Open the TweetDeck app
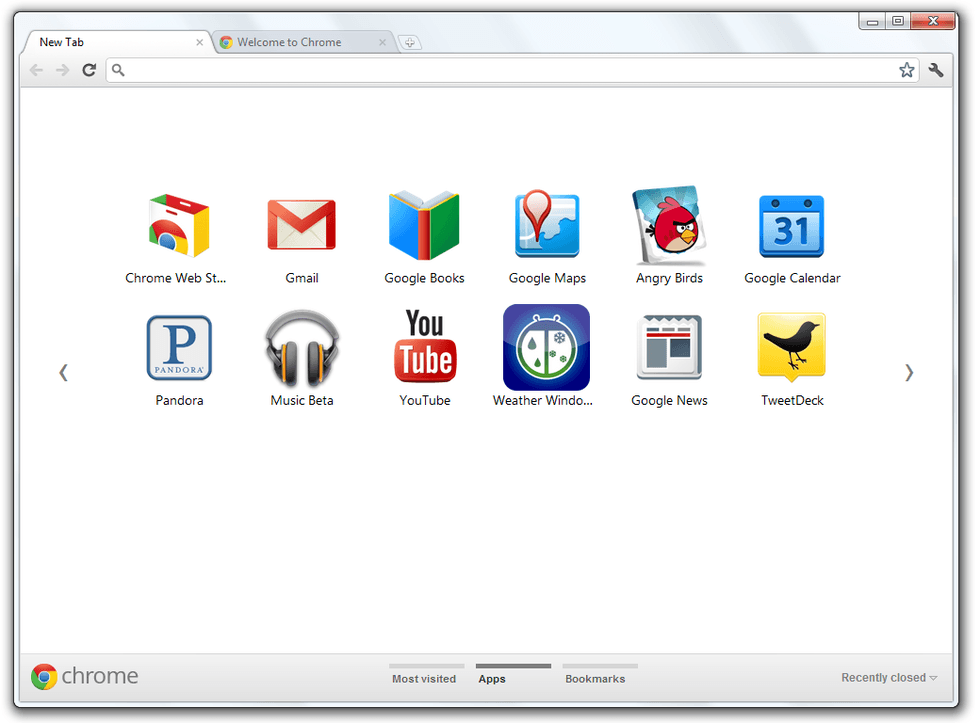 point(792,347)
